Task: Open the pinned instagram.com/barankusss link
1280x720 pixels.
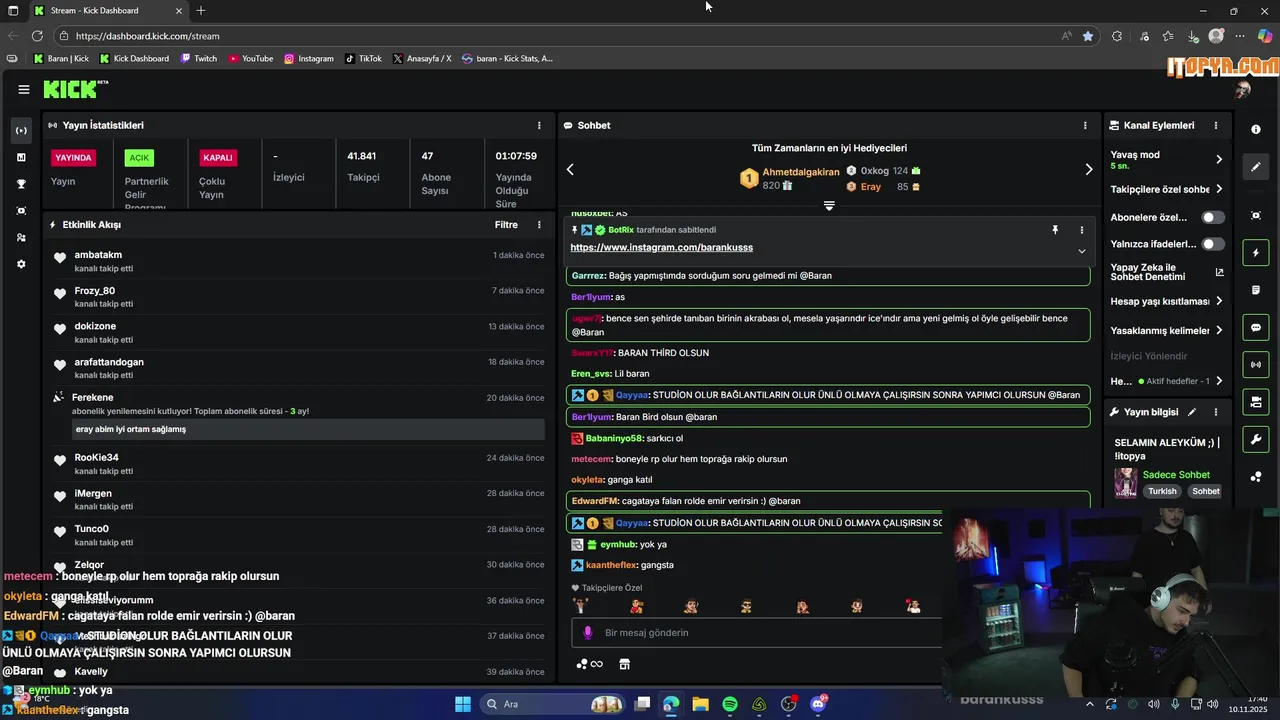Action: point(662,248)
